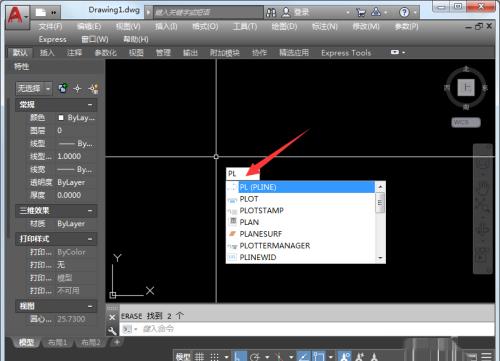Click the Quick Select icon in properties
Viewport: 500px width, 361px height.
tap(94, 88)
